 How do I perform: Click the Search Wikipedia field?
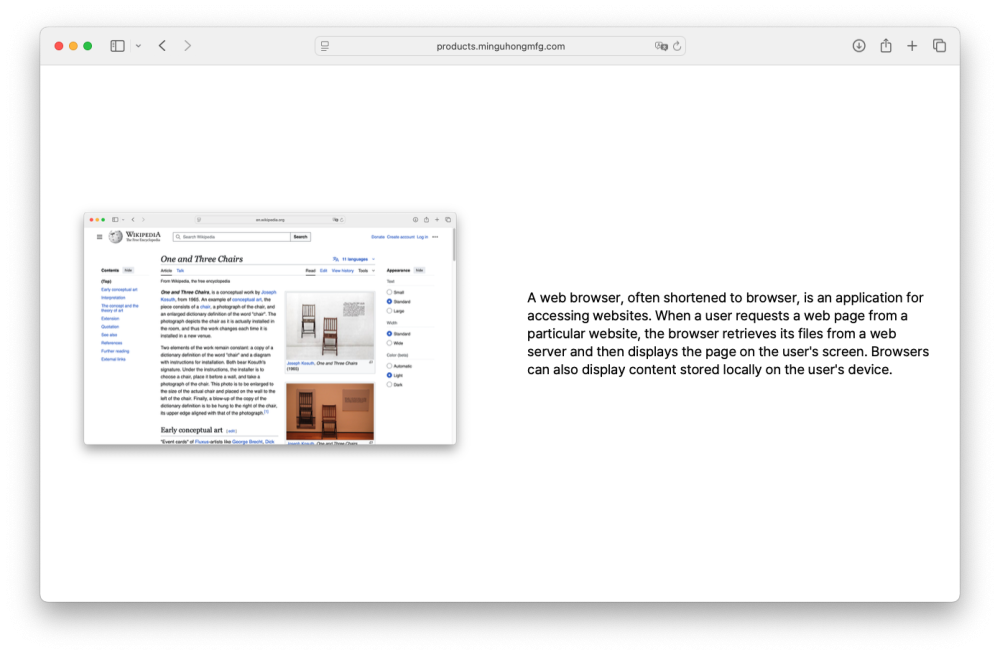point(232,237)
